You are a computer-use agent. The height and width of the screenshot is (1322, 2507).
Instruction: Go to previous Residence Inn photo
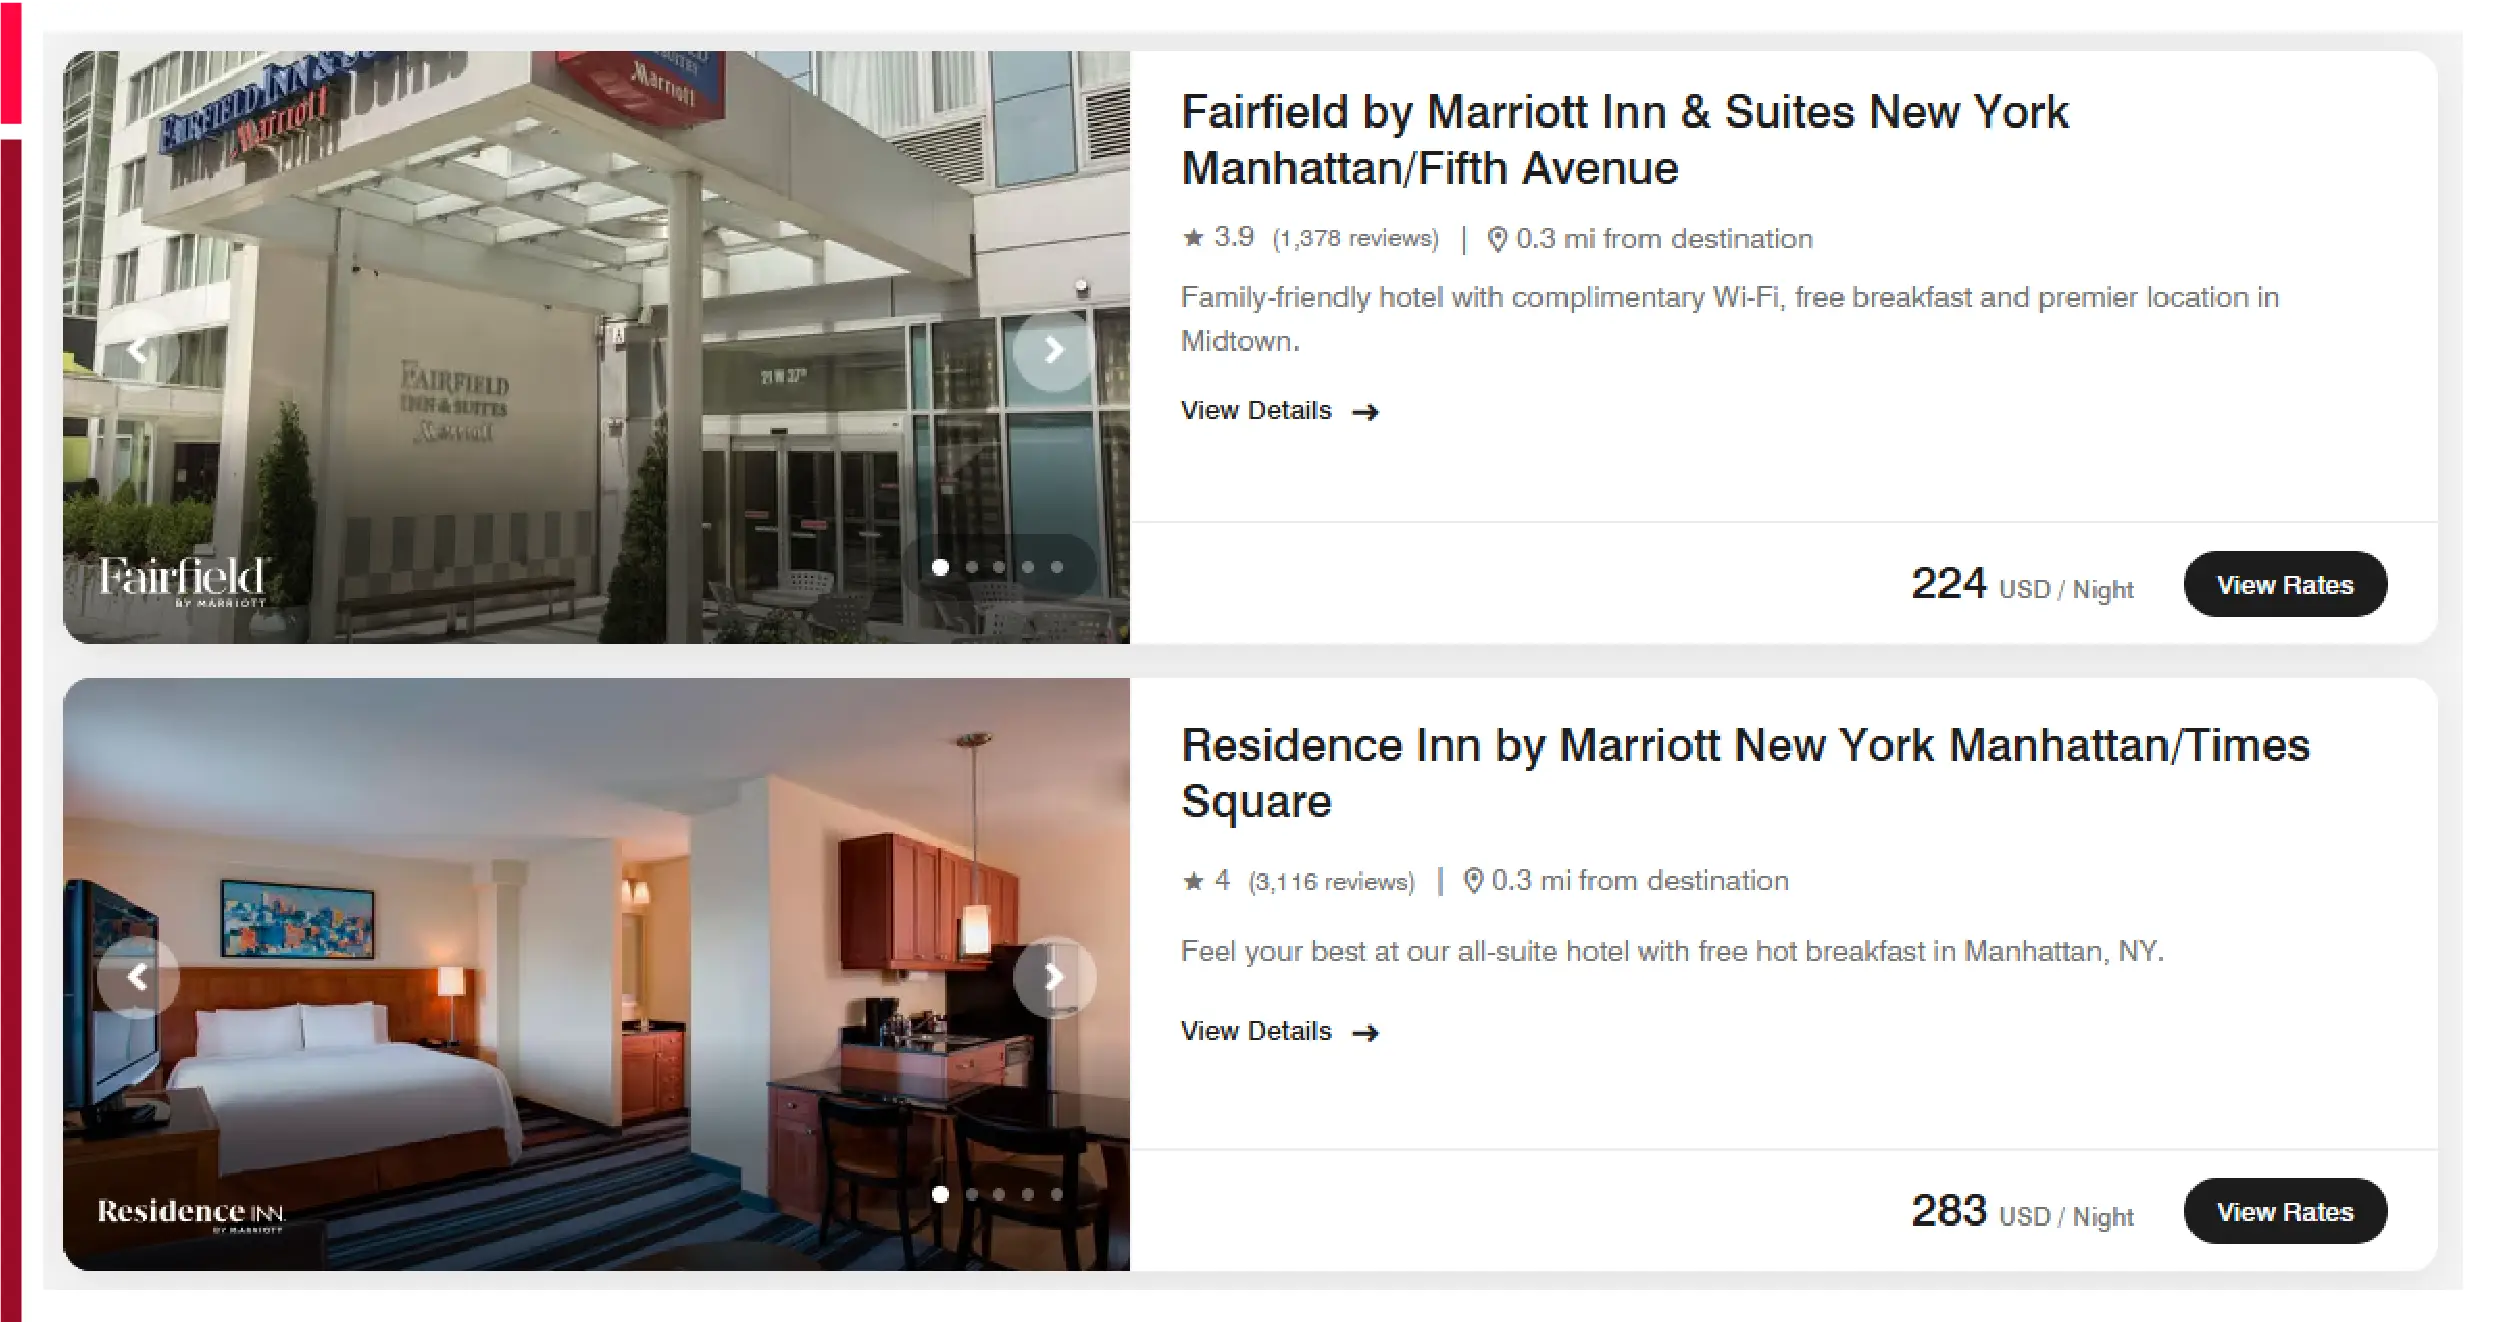138,976
